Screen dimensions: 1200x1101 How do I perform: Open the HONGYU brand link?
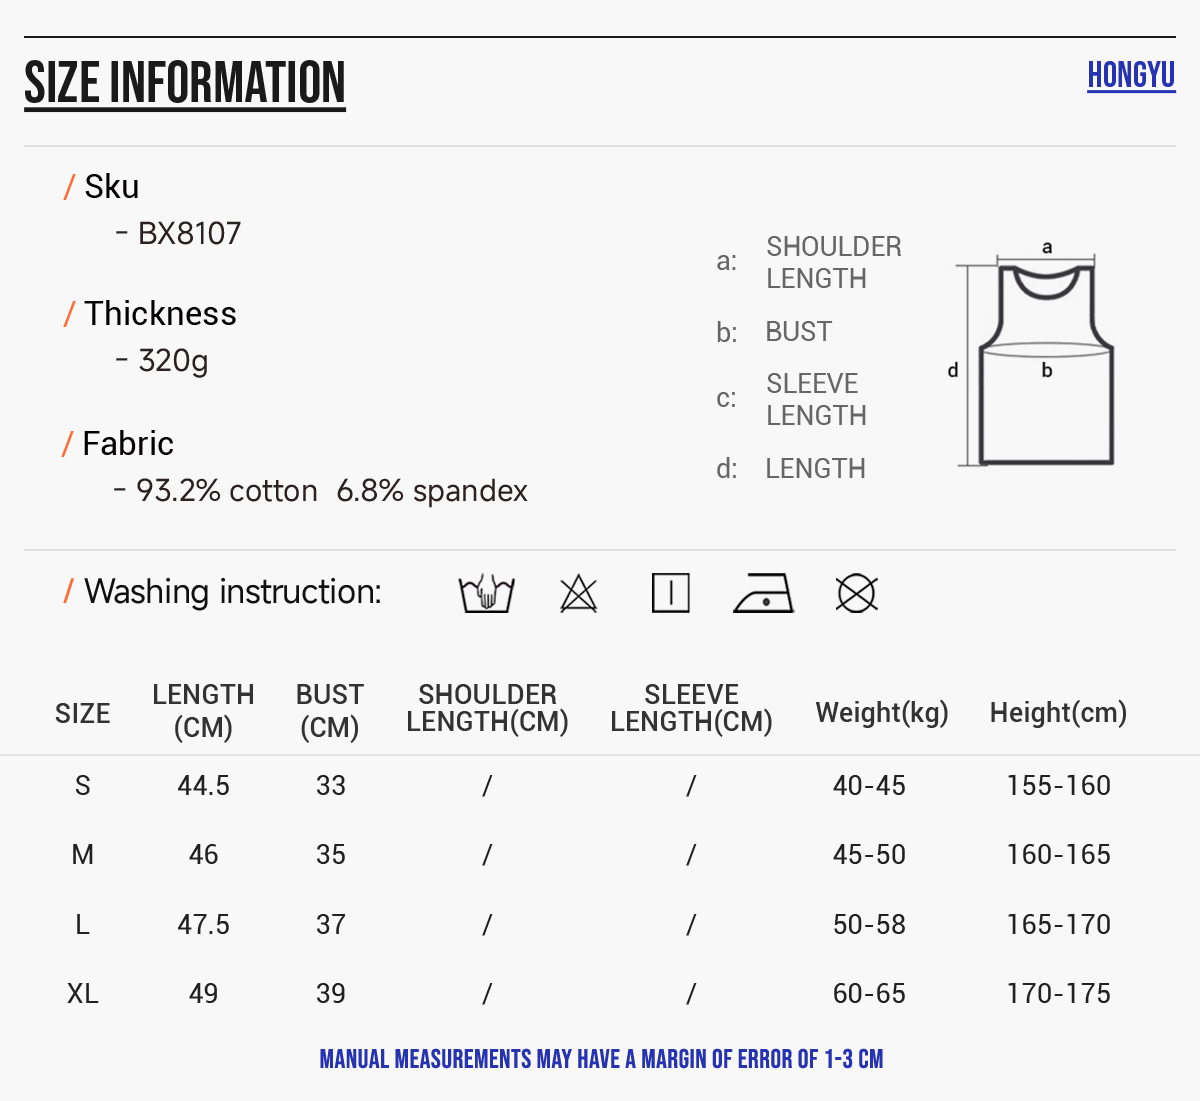[1131, 75]
